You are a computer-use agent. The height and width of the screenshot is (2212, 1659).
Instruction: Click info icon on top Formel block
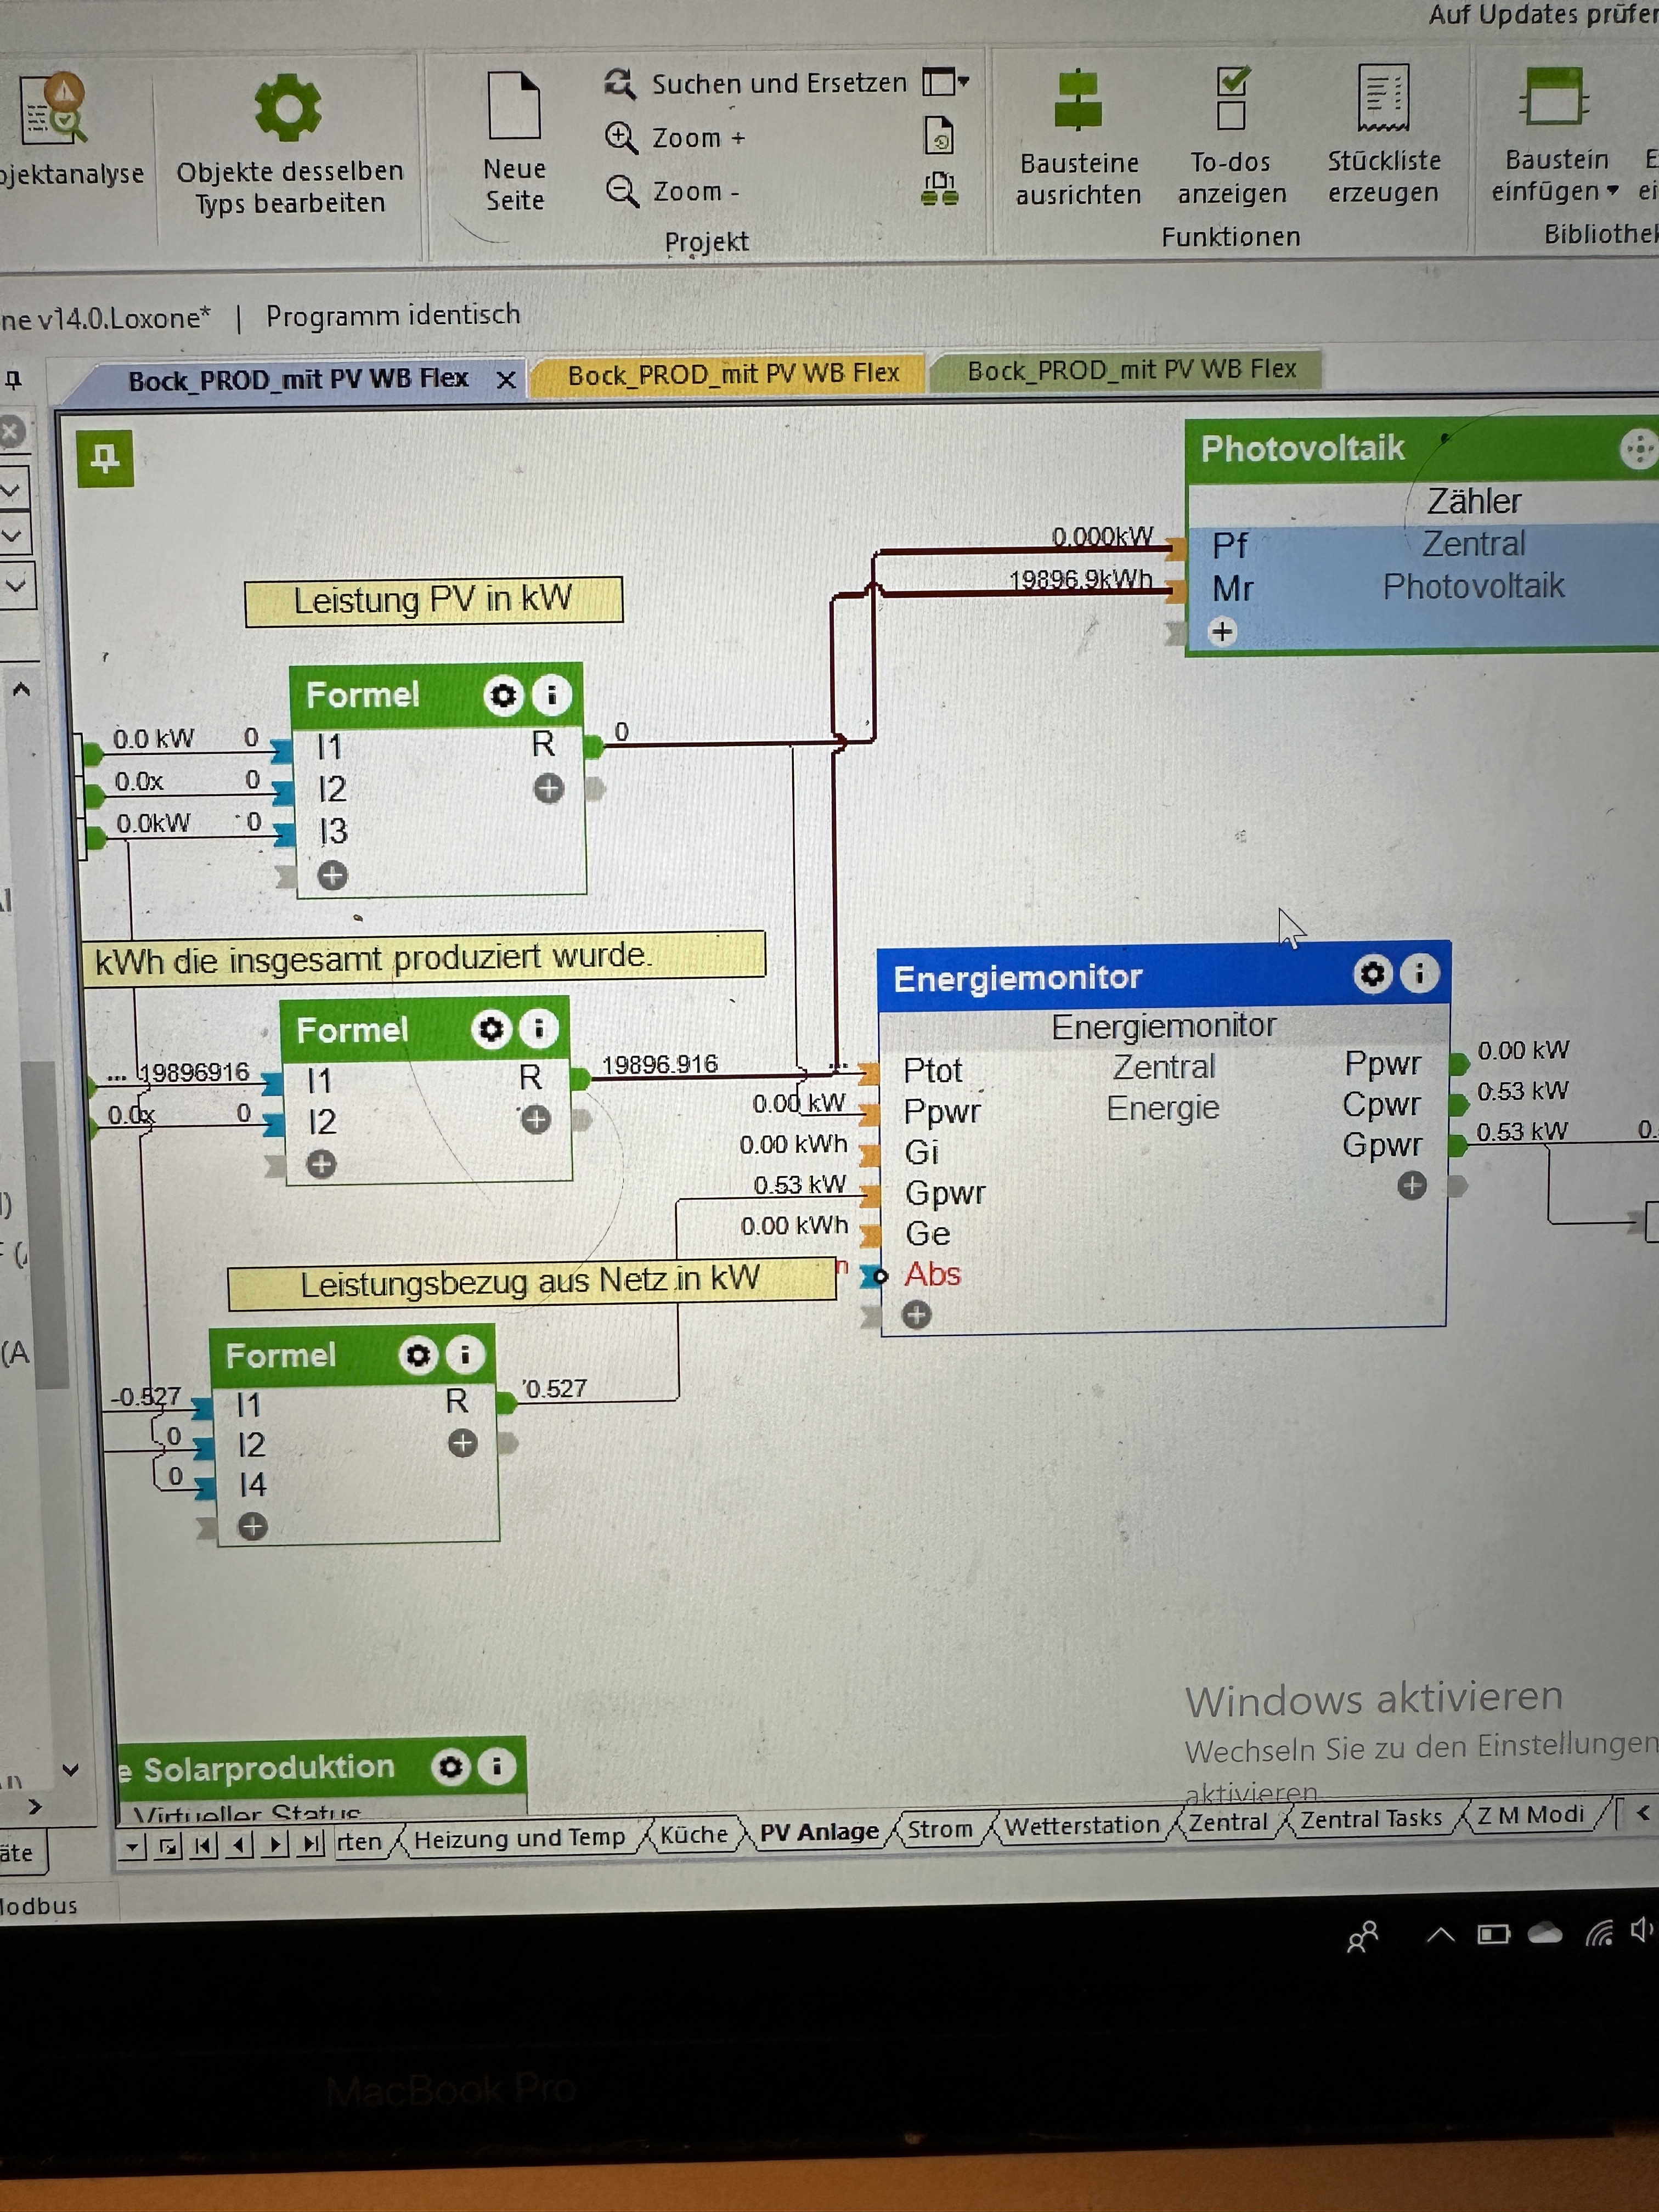coord(551,695)
